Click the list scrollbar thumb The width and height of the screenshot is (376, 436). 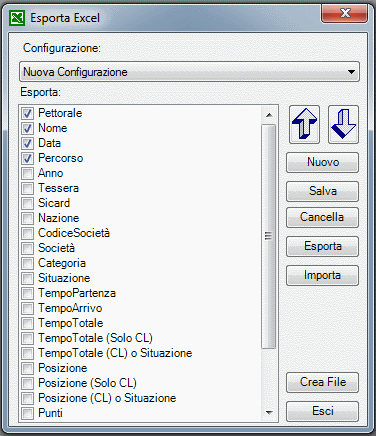[x=269, y=236]
